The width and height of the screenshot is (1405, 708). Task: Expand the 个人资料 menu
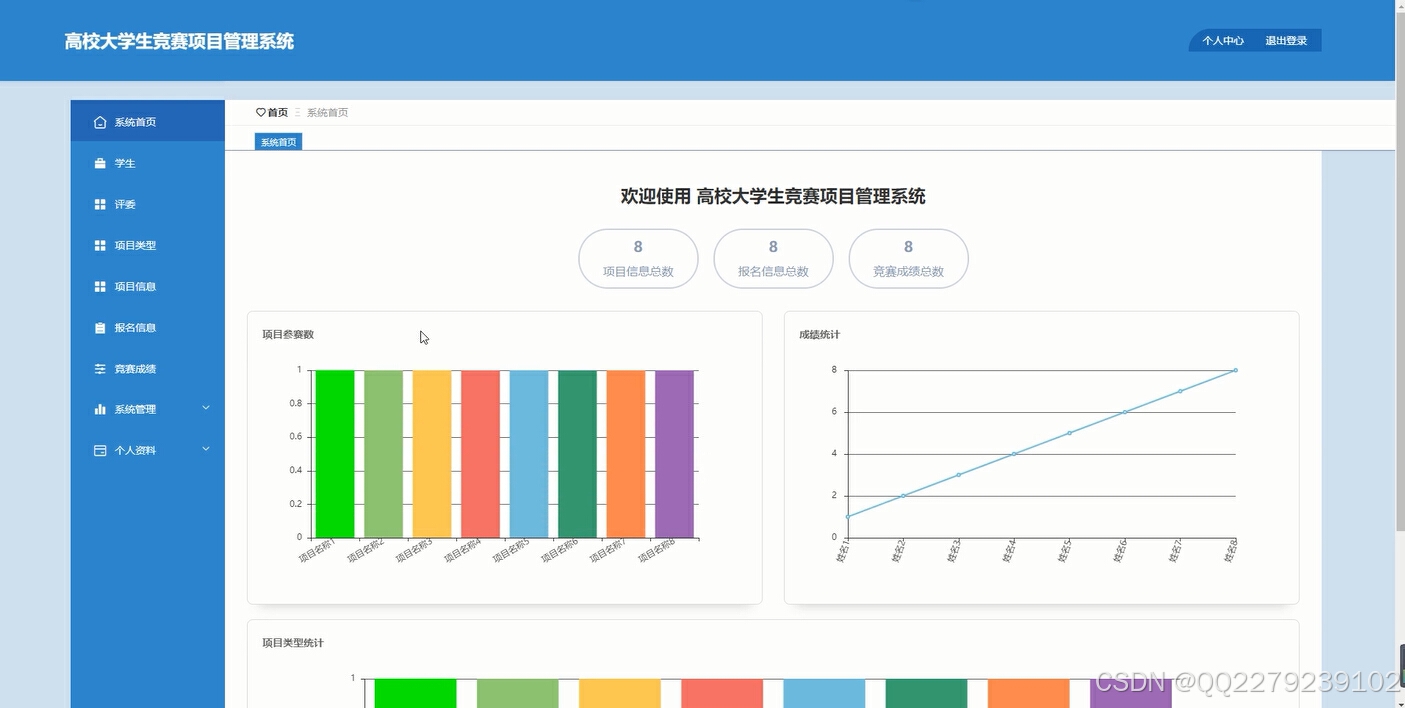coord(147,449)
